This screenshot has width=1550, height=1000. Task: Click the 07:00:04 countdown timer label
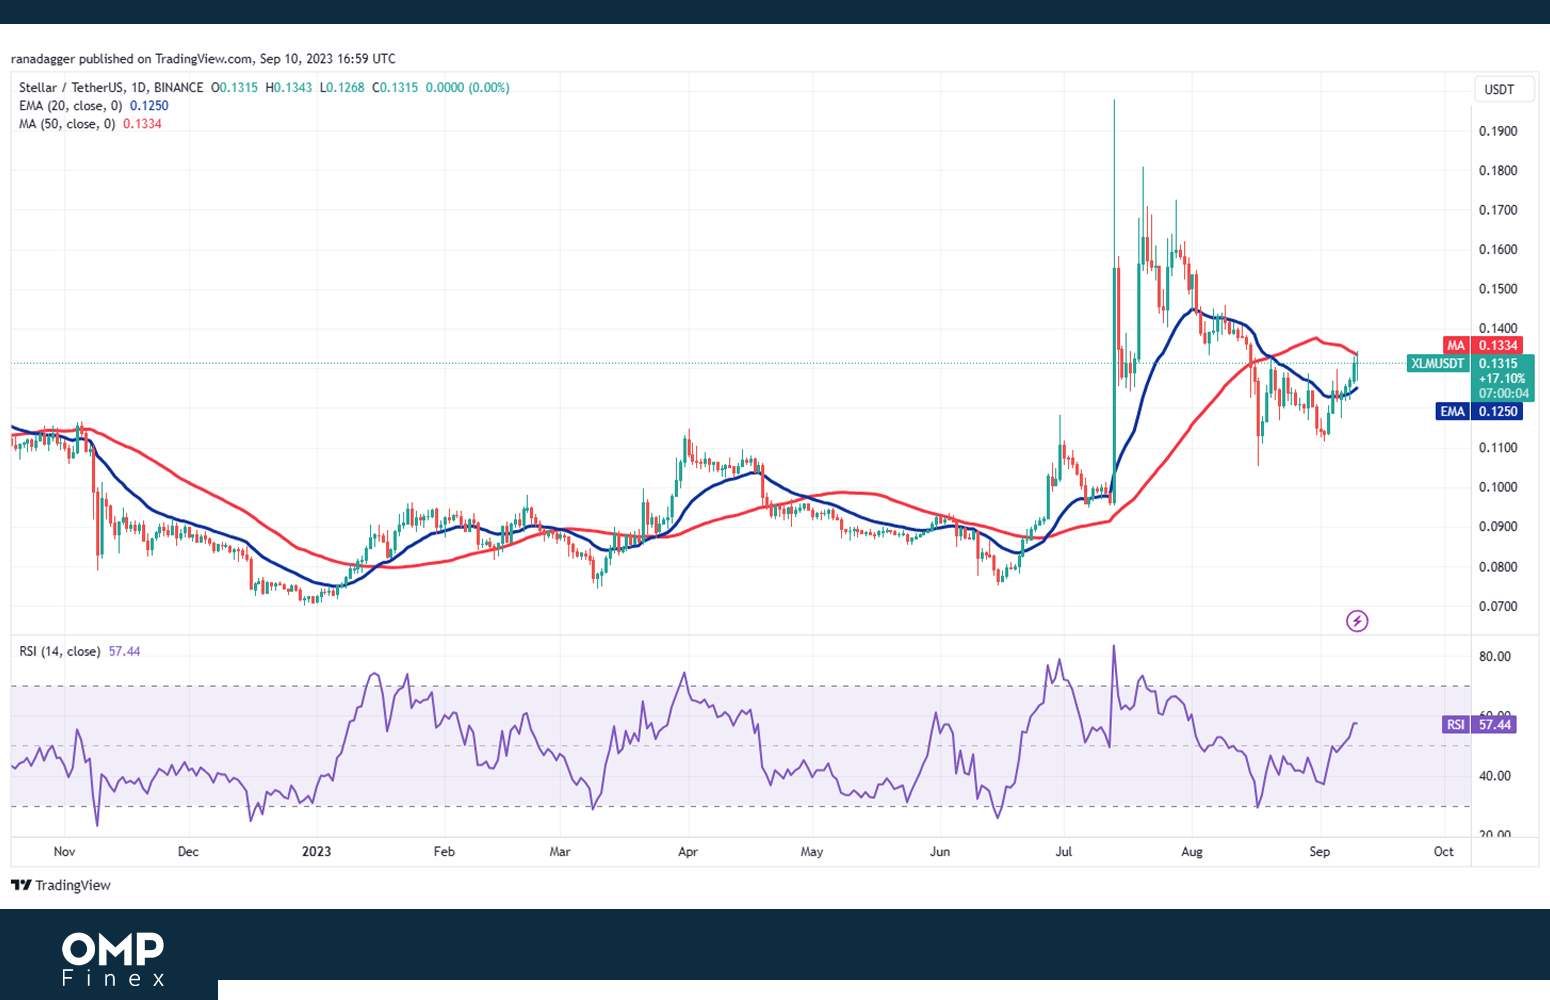(1504, 393)
